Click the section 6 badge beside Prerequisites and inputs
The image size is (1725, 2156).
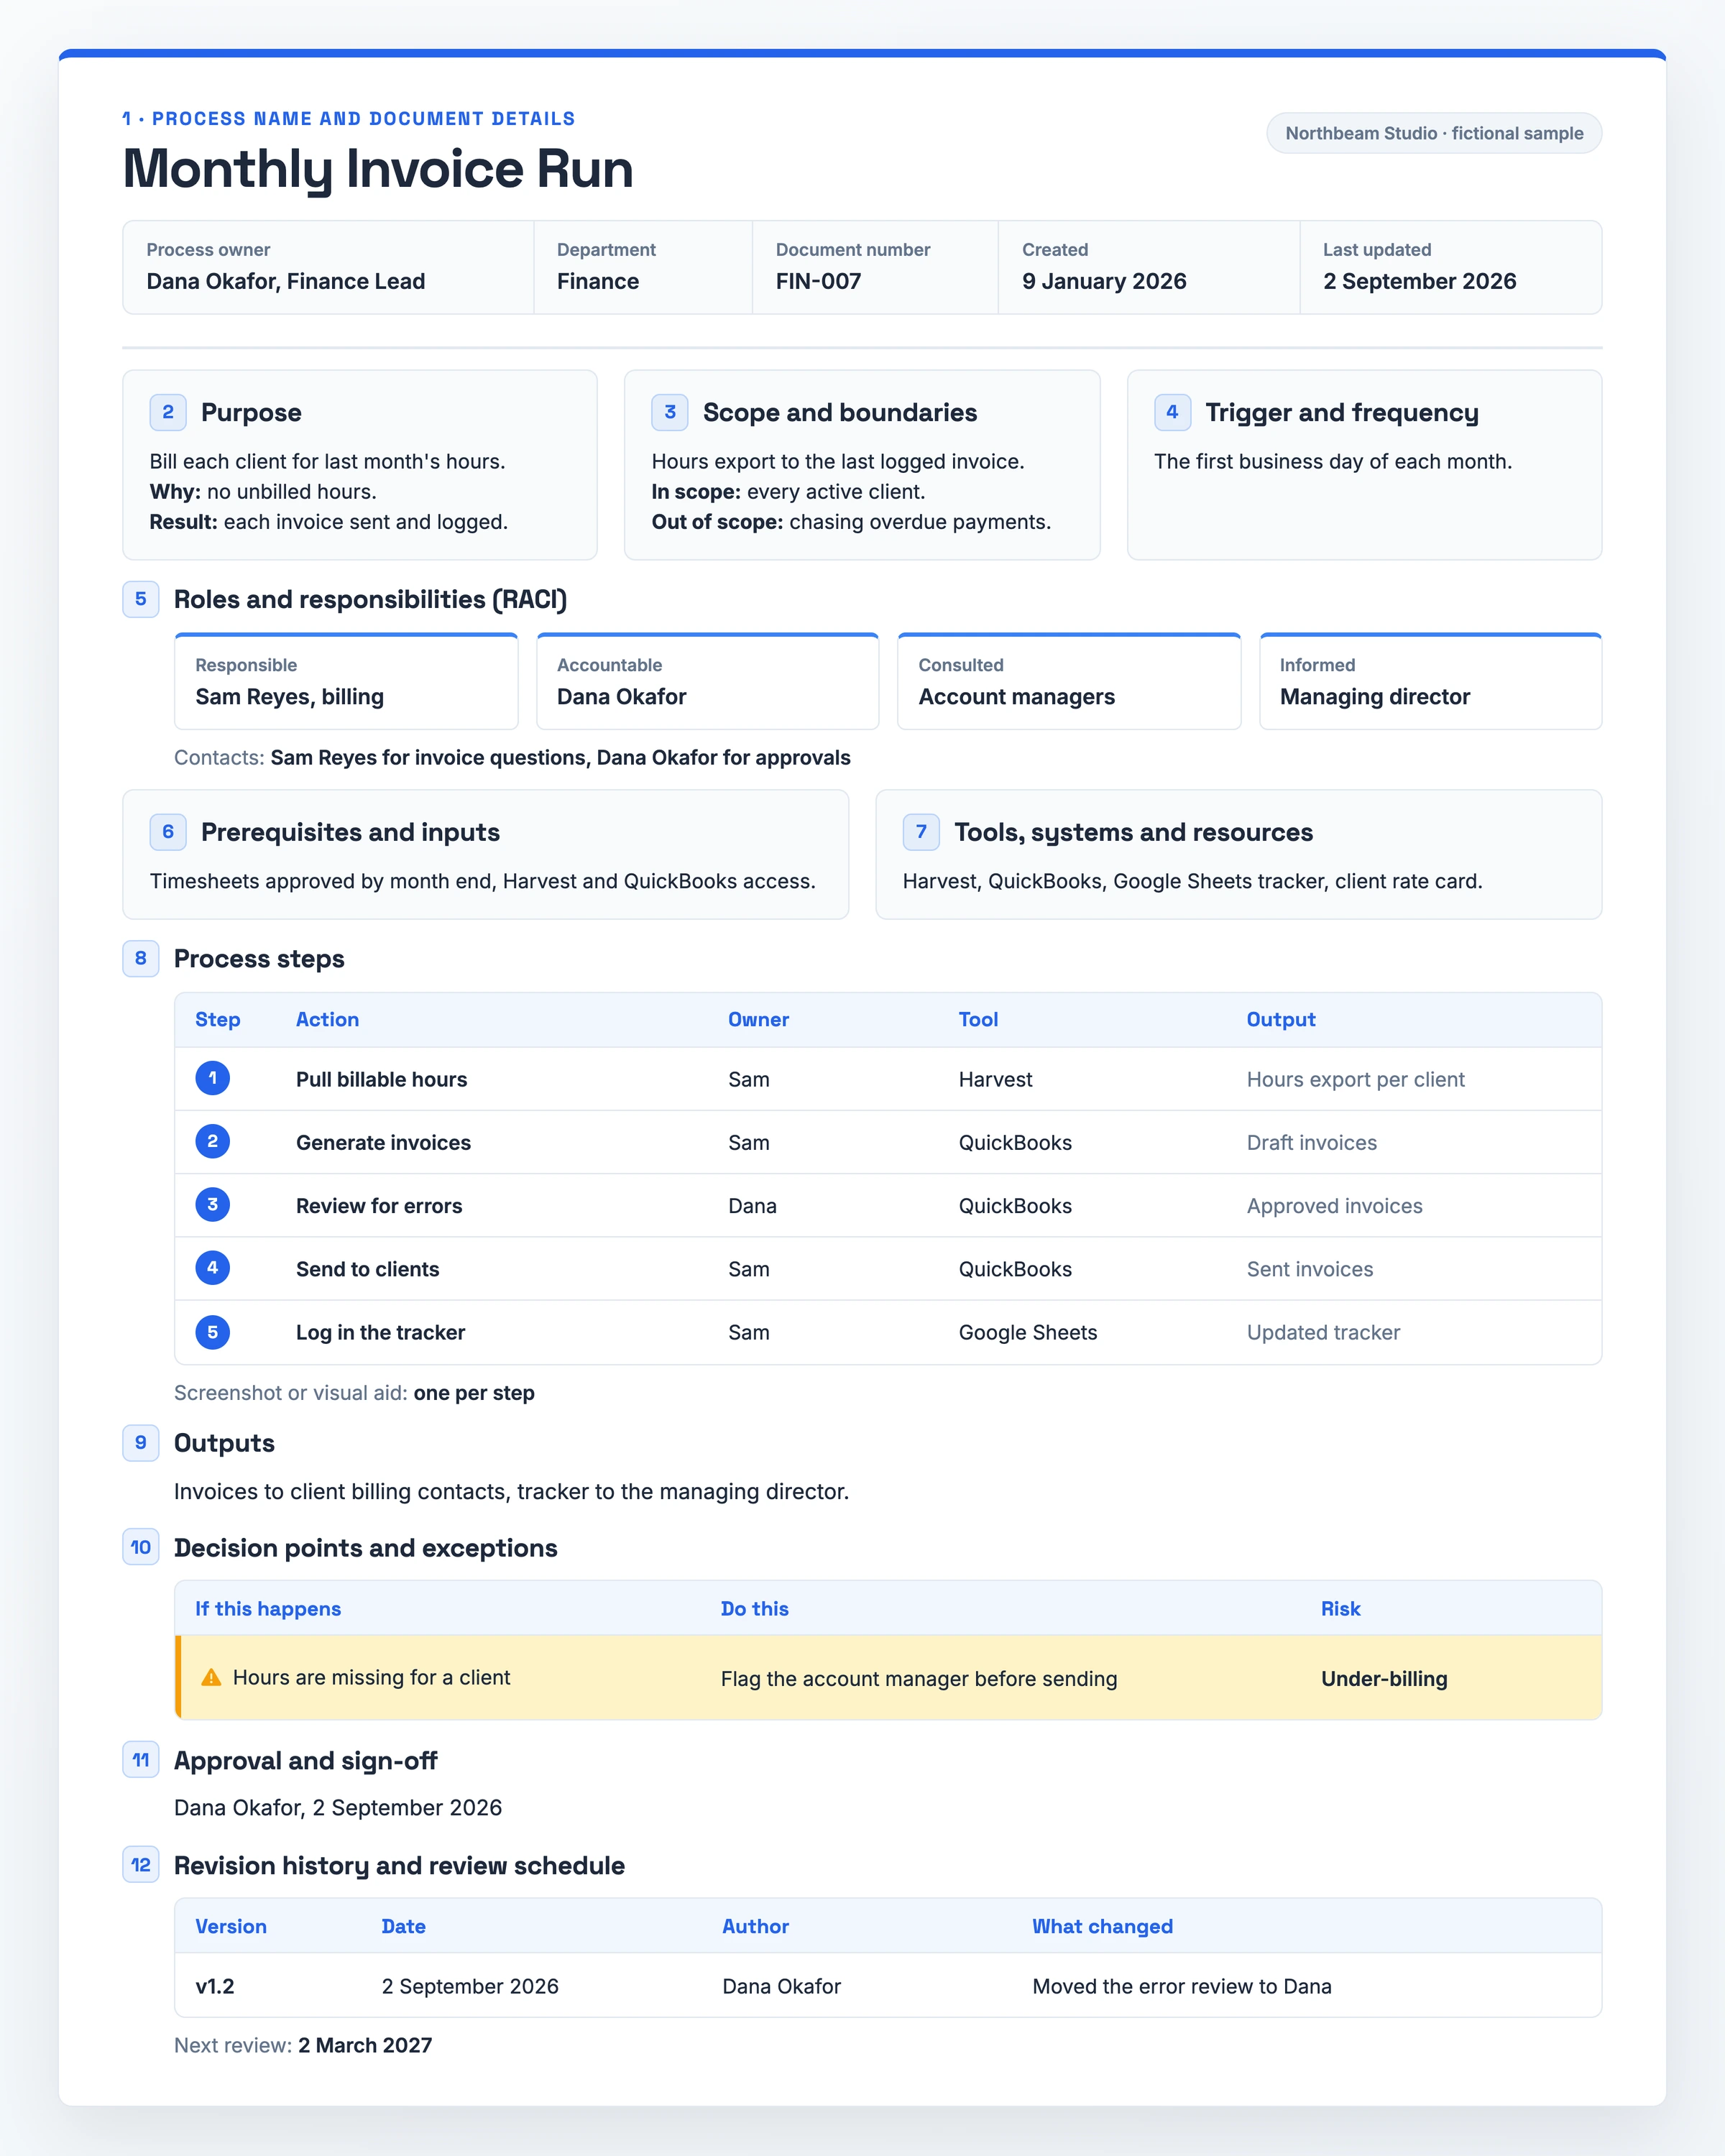point(168,832)
